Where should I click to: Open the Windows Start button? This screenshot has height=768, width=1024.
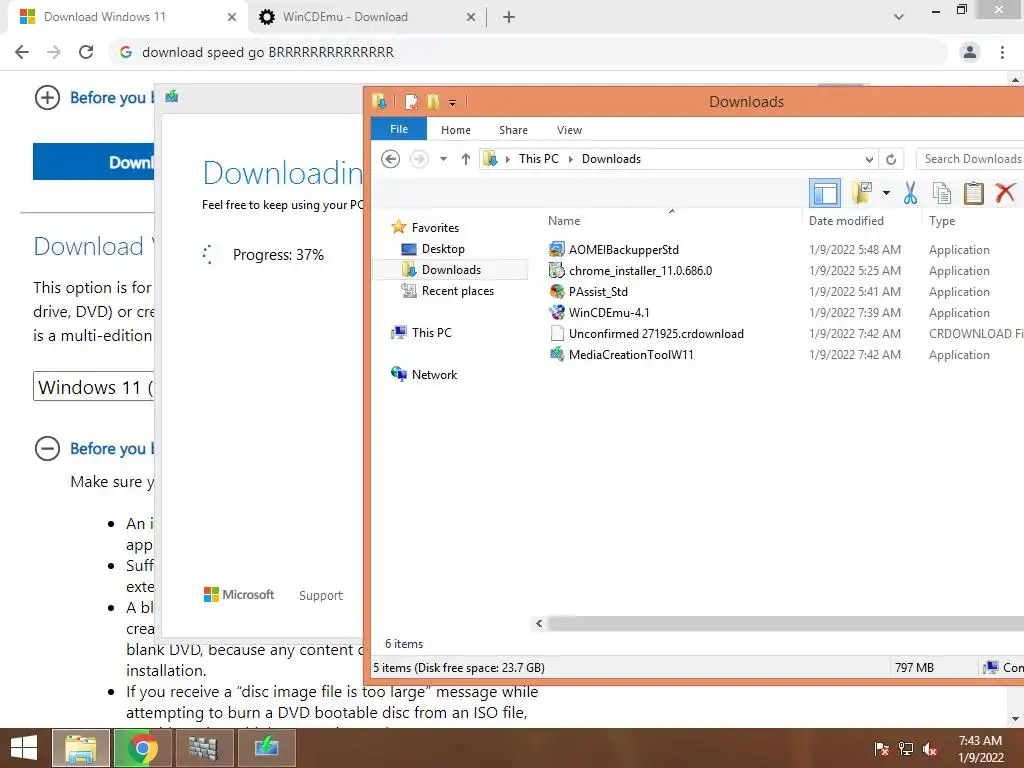click(24, 748)
